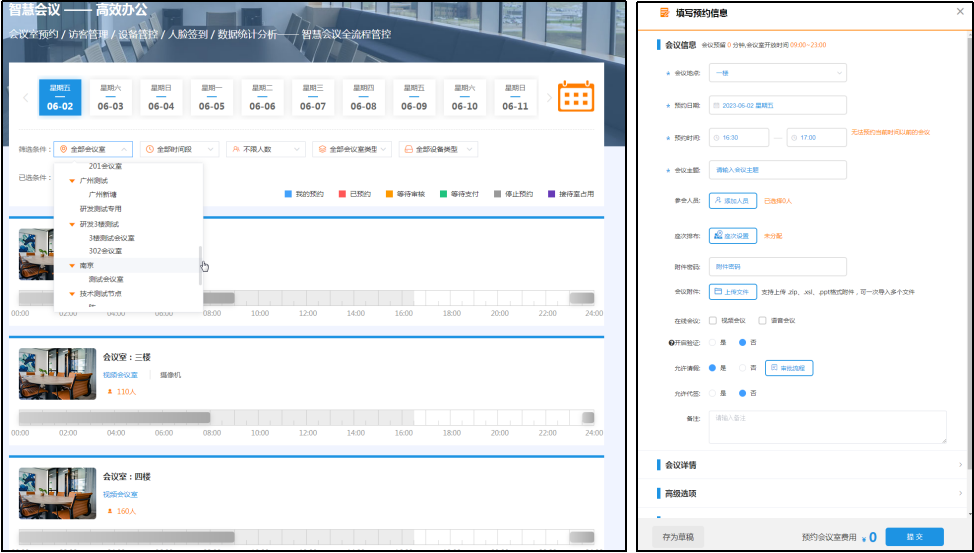
Task: Click the 审批流程 button
Action: click(789, 368)
